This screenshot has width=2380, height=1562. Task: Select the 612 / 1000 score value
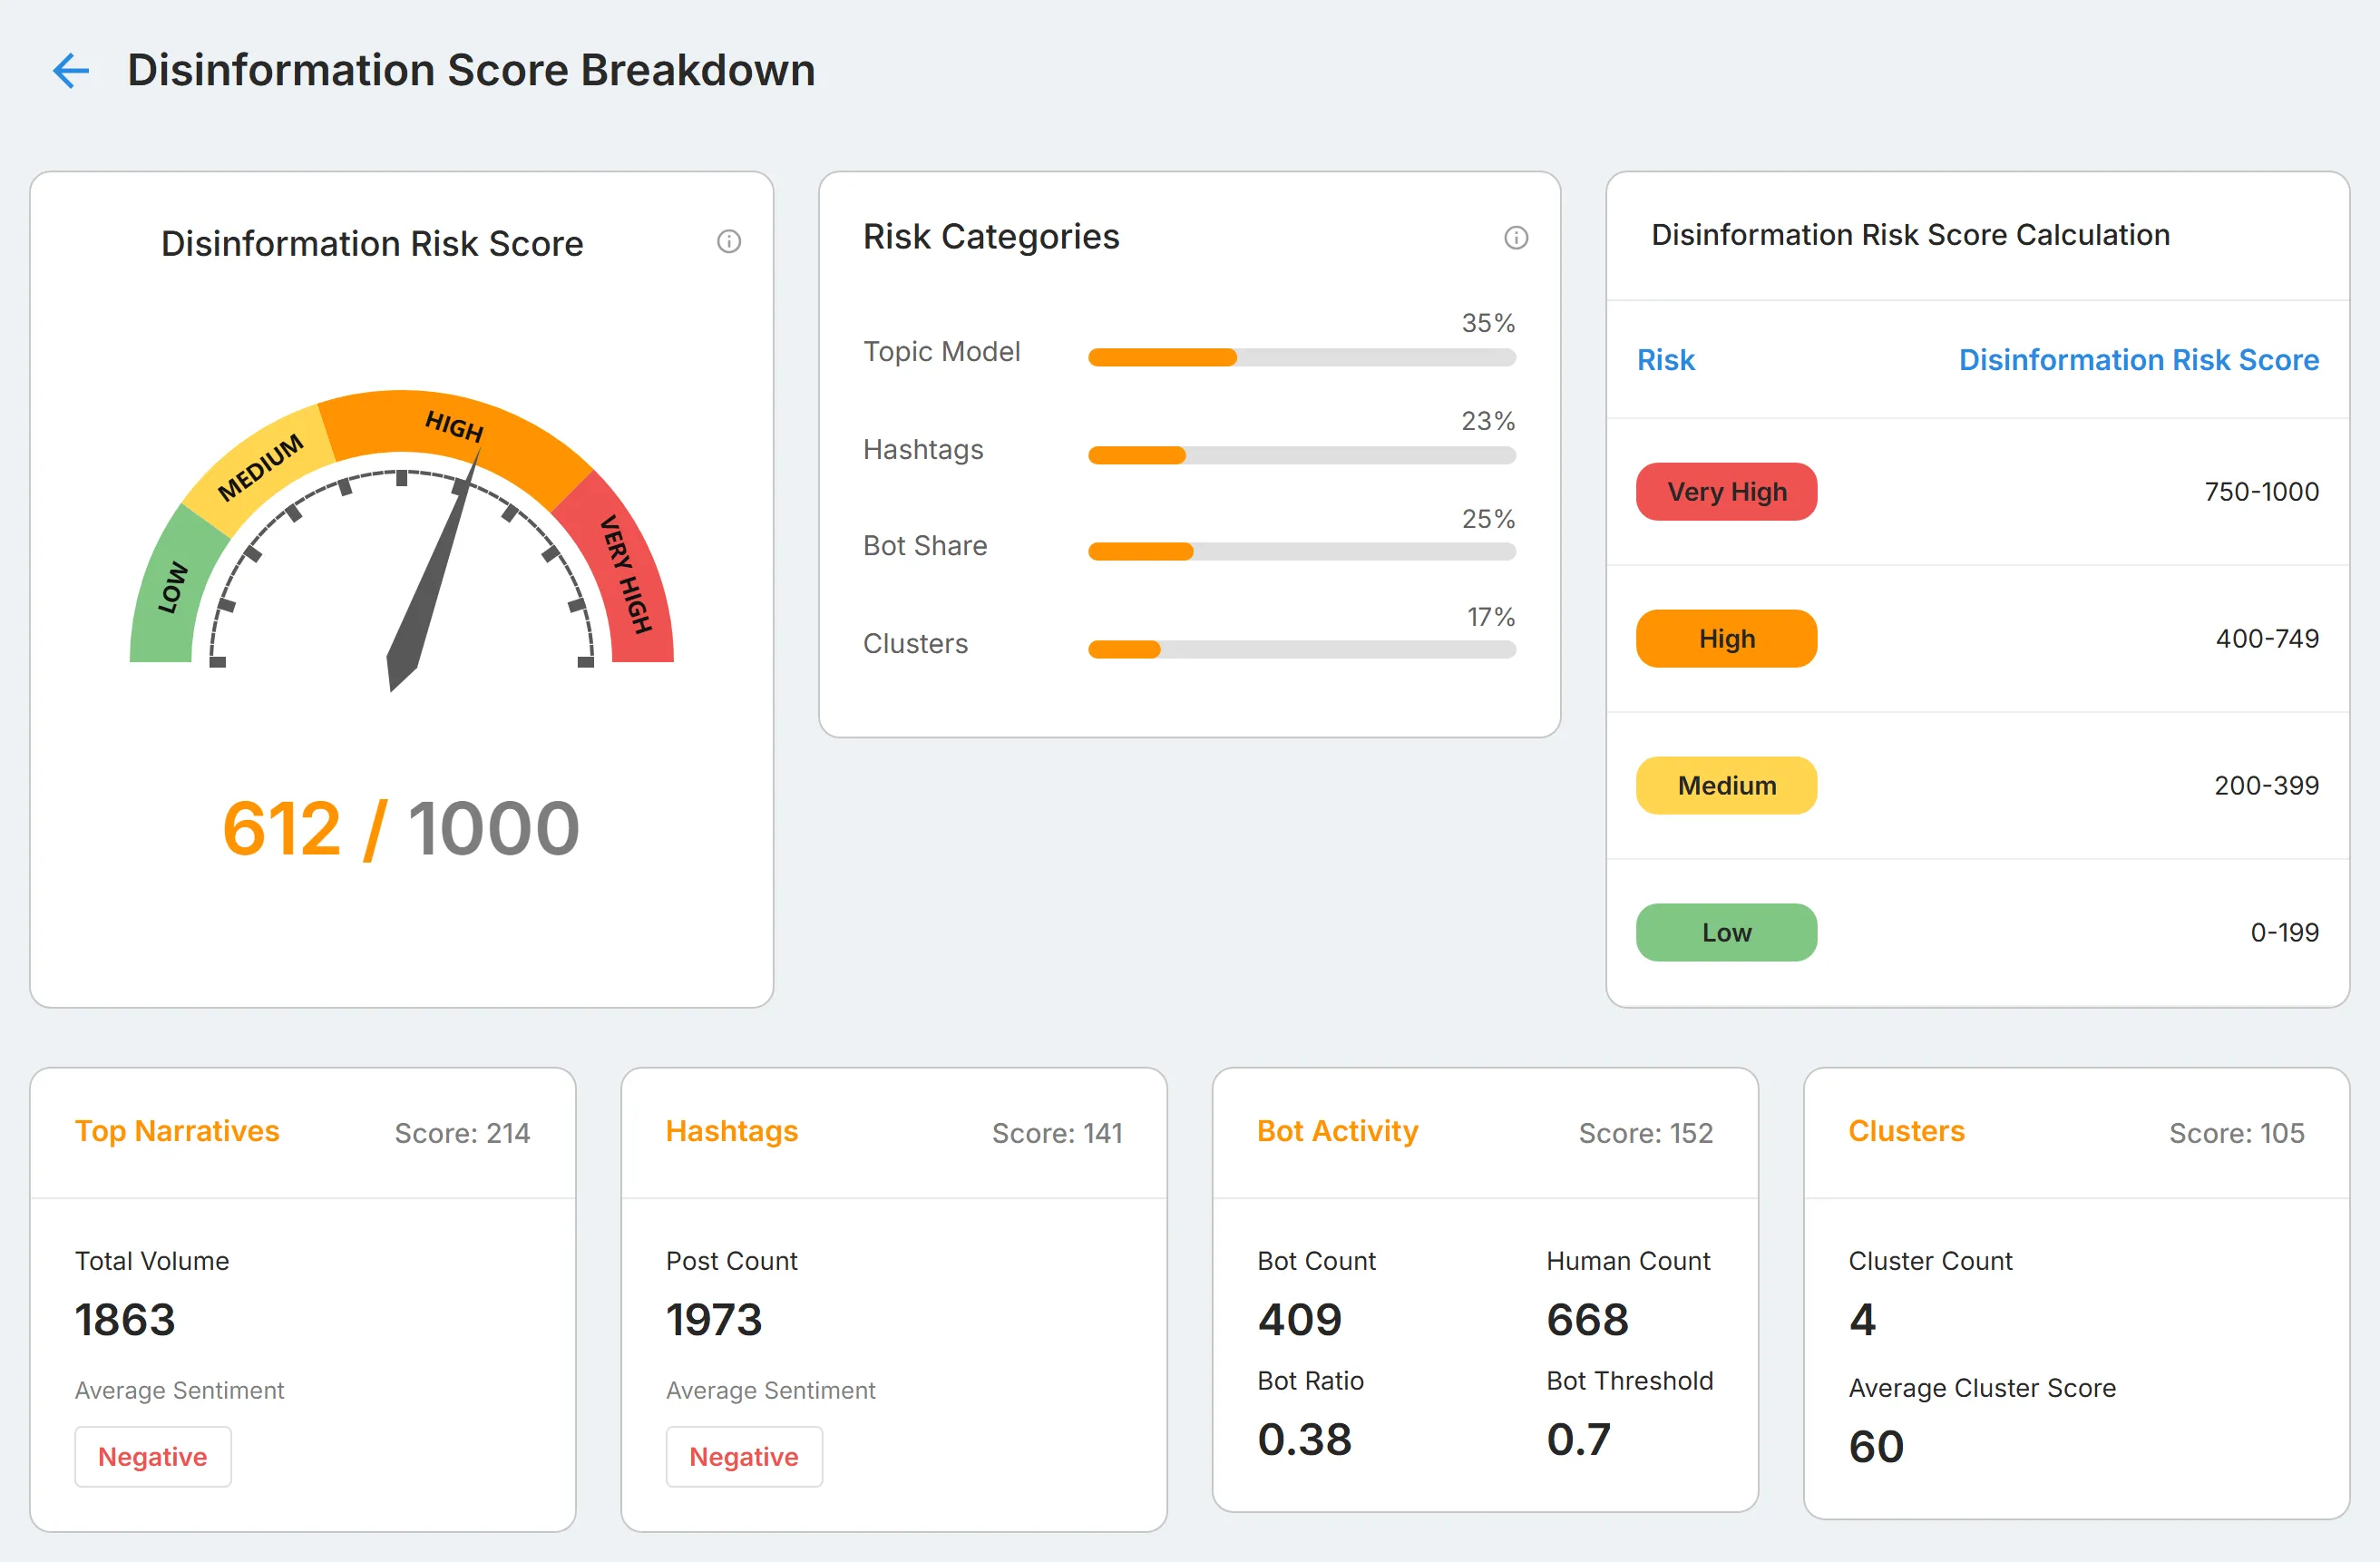pyautogui.click(x=401, y=829)
